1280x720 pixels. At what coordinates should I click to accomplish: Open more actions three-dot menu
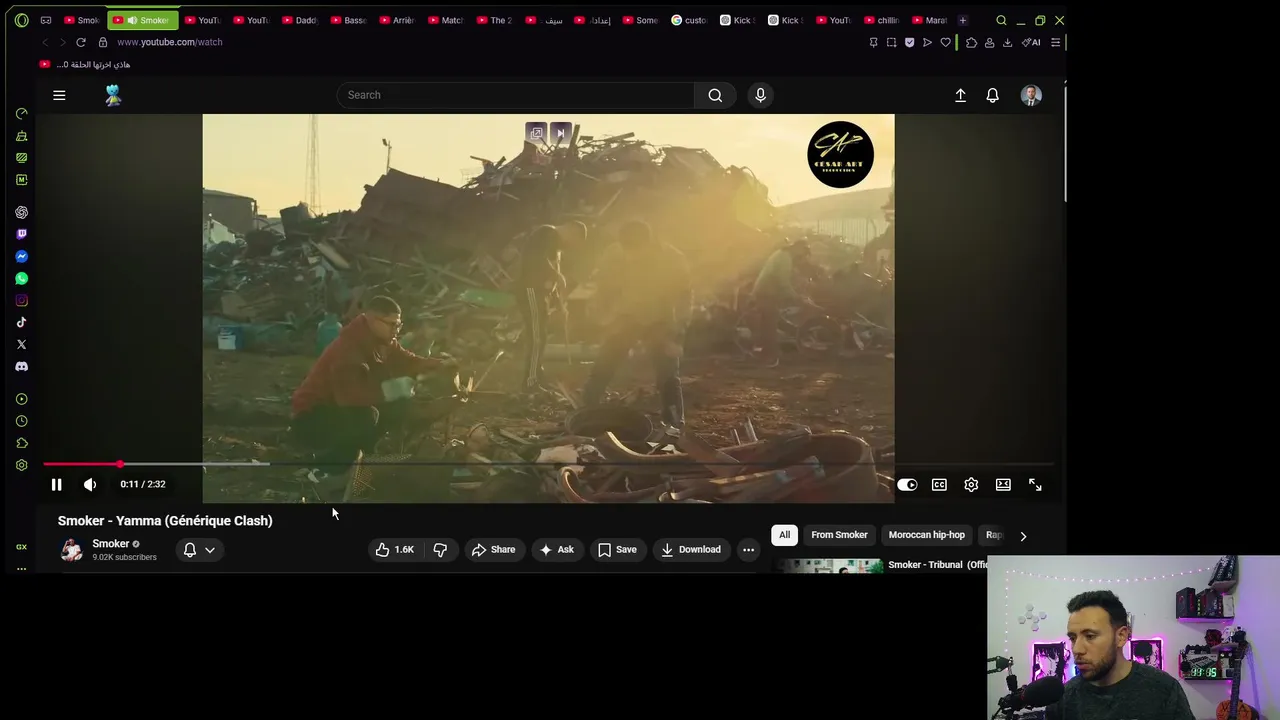pyautogui.click(x=748, y=549)
